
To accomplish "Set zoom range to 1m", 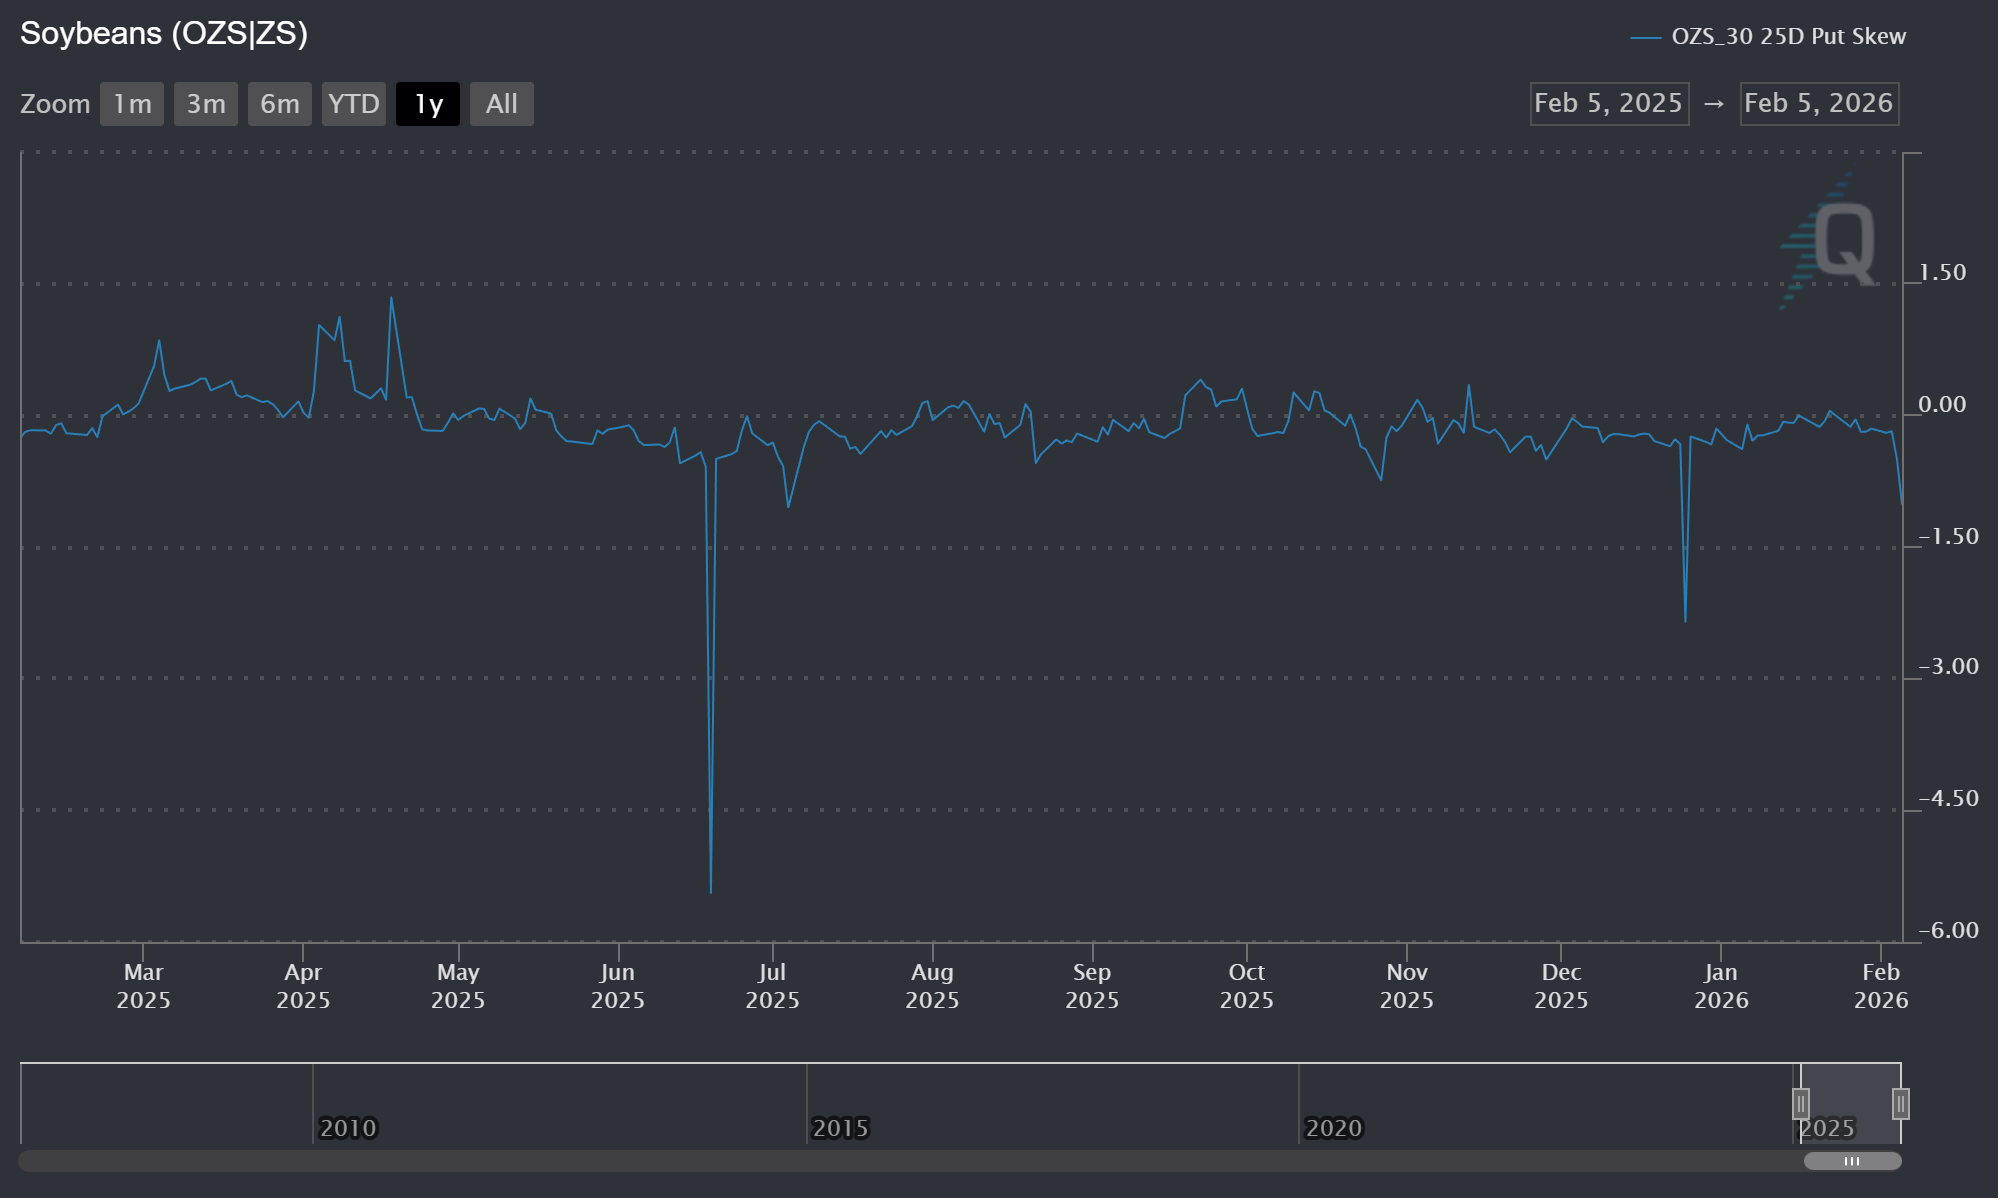I will point(132,104).
